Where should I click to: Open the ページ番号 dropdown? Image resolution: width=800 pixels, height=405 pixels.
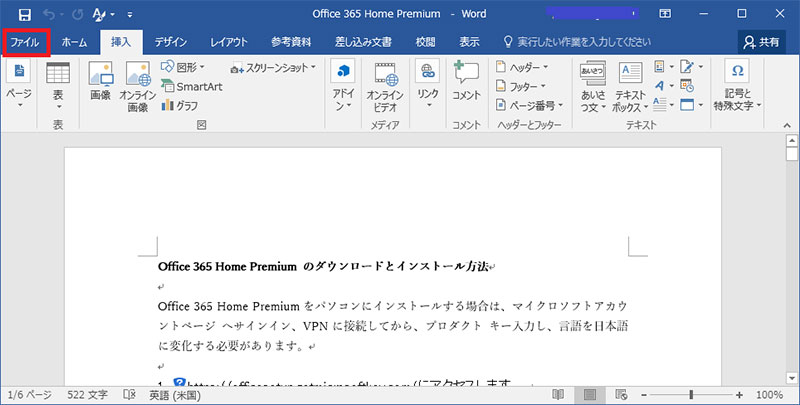point(530,106)
